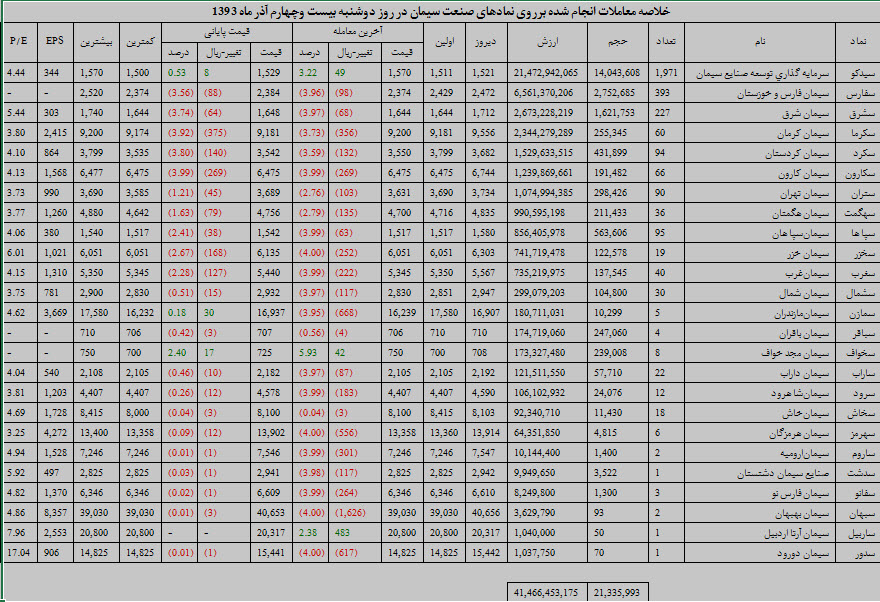Viewport: 880px width, 602px height.
Task: Click the name سیمان هرمزگان
Action: pos(799,434)
